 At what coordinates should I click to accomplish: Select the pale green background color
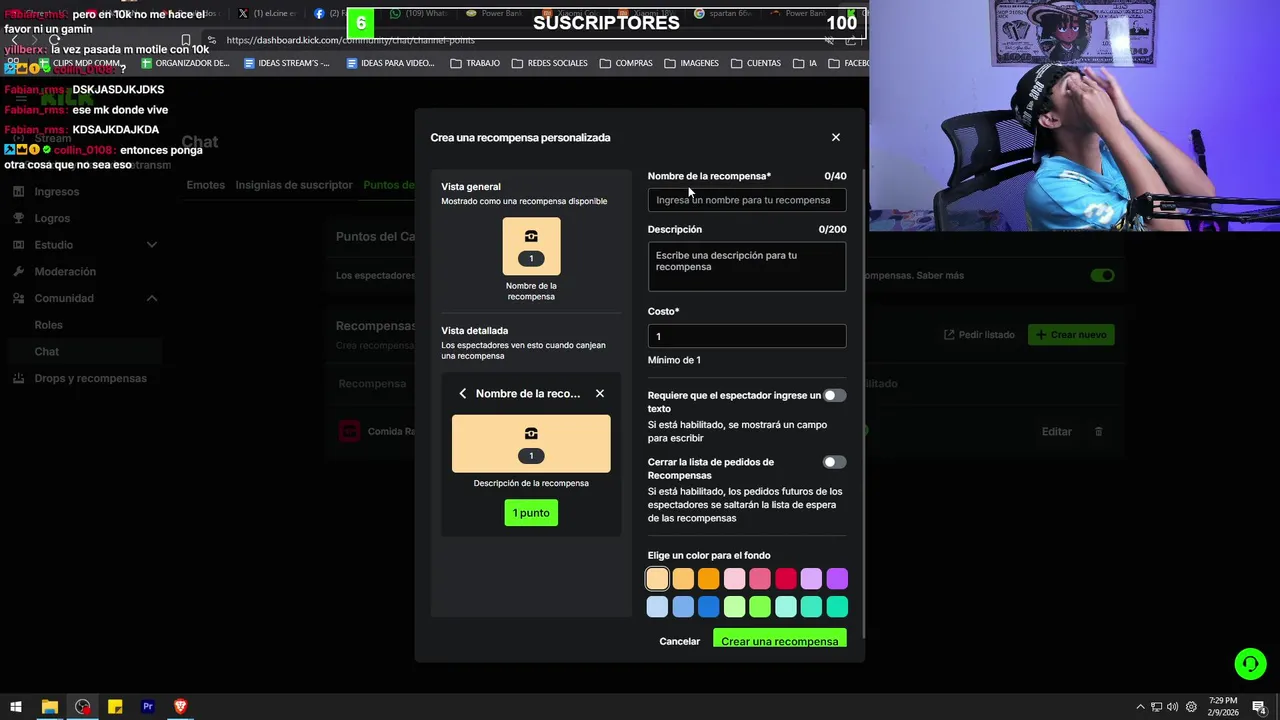coord(734,607)
